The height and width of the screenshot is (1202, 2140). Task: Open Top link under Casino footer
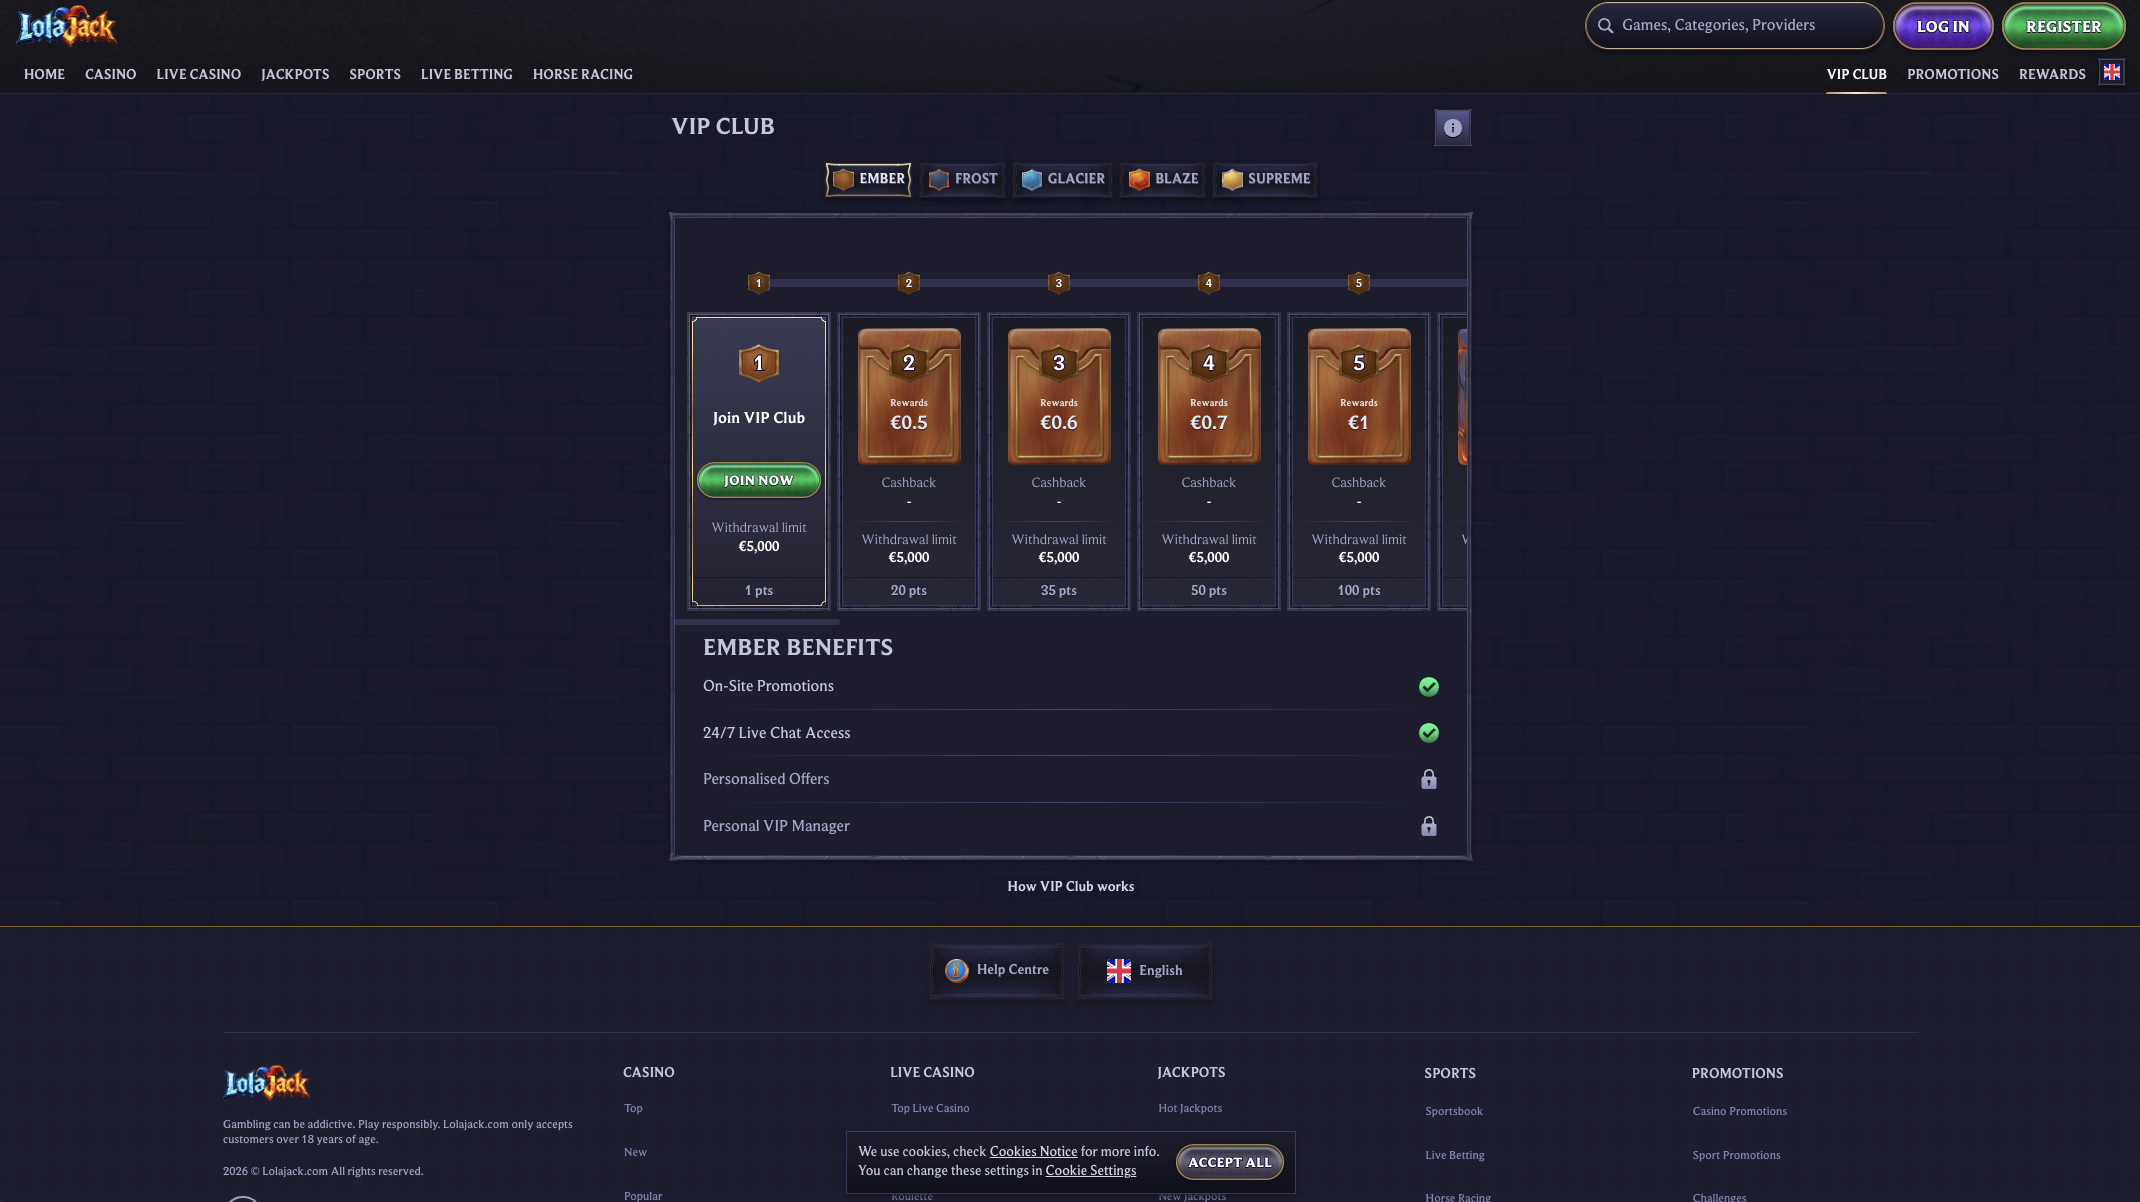tap(633, 1108)
